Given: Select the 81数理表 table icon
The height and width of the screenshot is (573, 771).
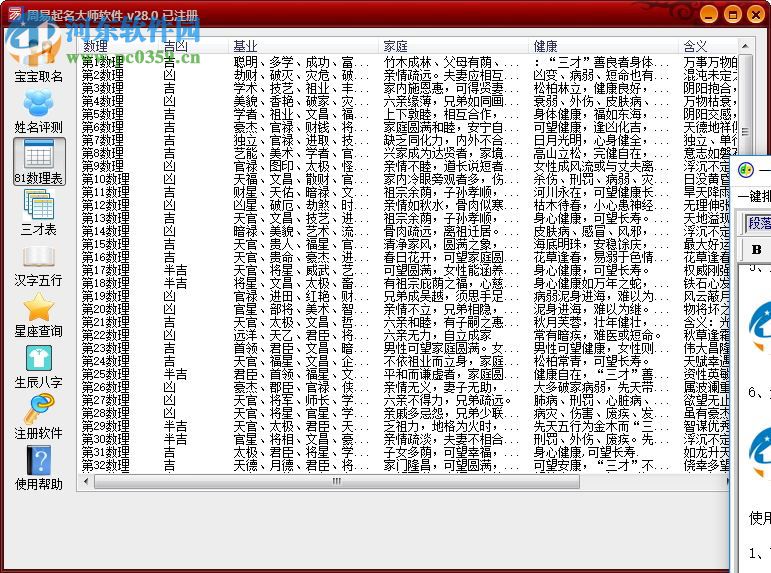Looking at the screenshot, I should pyautogui.click(x=39, y=162).
